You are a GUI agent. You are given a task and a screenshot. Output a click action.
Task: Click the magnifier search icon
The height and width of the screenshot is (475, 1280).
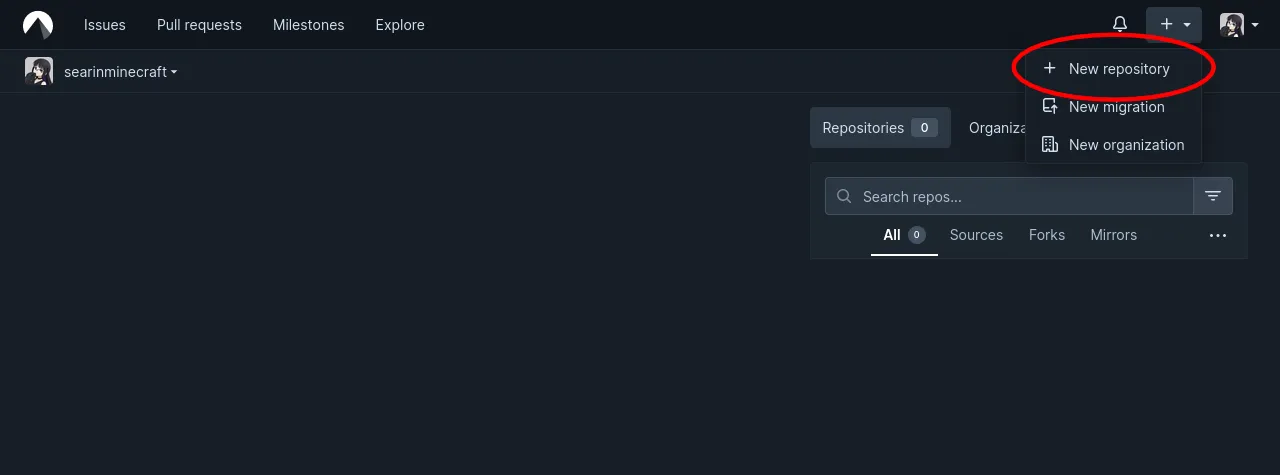844,197
